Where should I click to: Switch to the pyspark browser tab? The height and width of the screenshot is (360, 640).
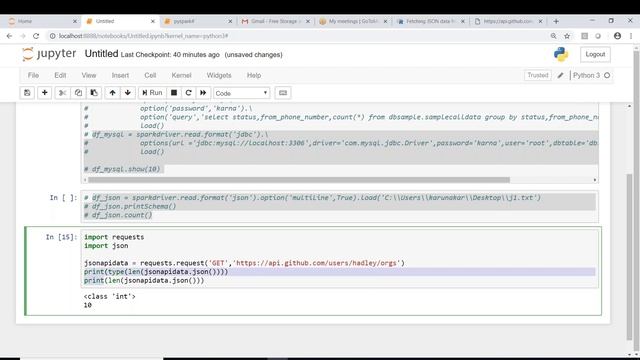[x=198, y=21]
